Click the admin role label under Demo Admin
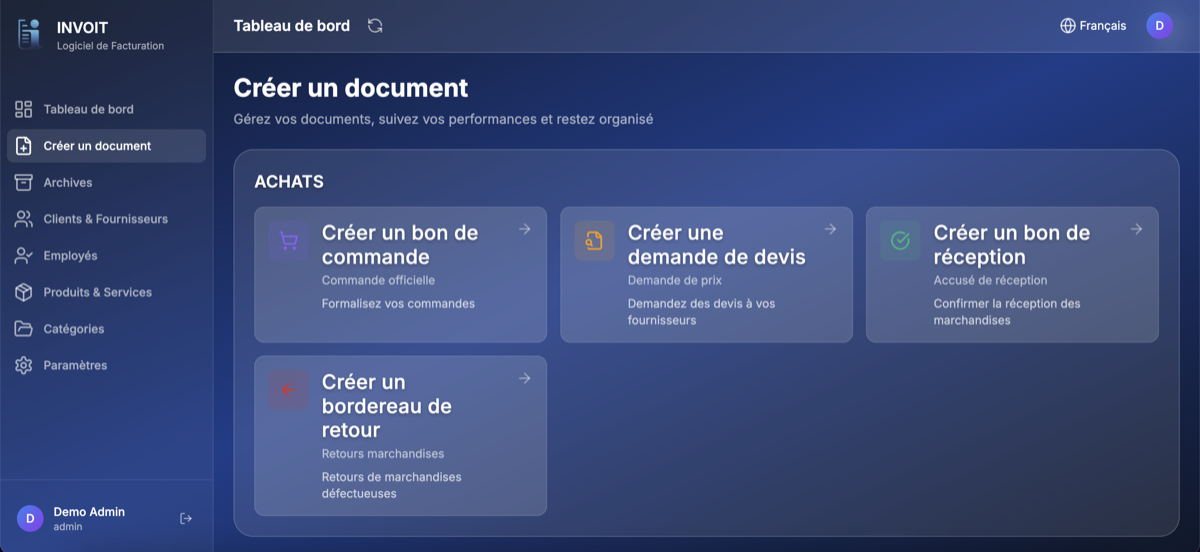The image size is (1200, 552). pyautogui.click(x=68, y=527)
